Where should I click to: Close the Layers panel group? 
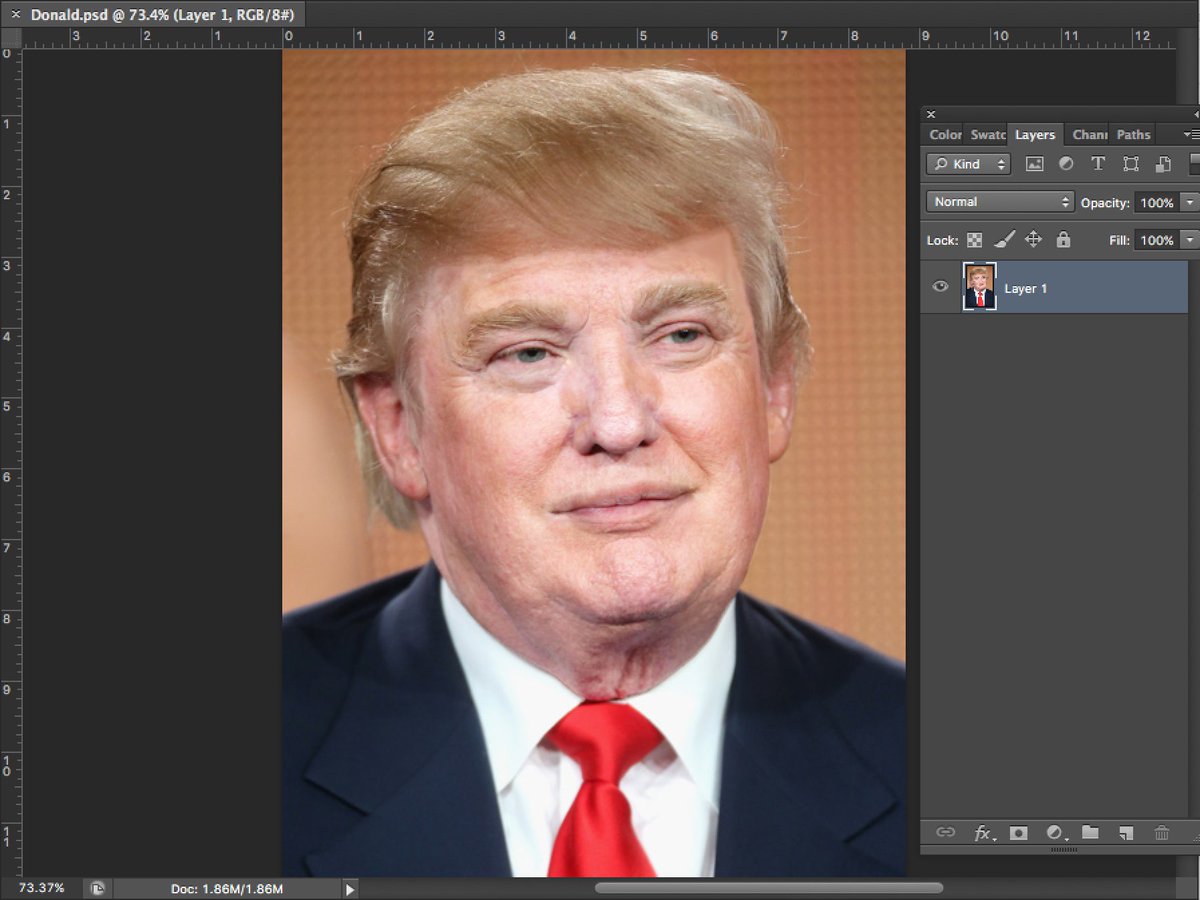[x=931, y=114]
